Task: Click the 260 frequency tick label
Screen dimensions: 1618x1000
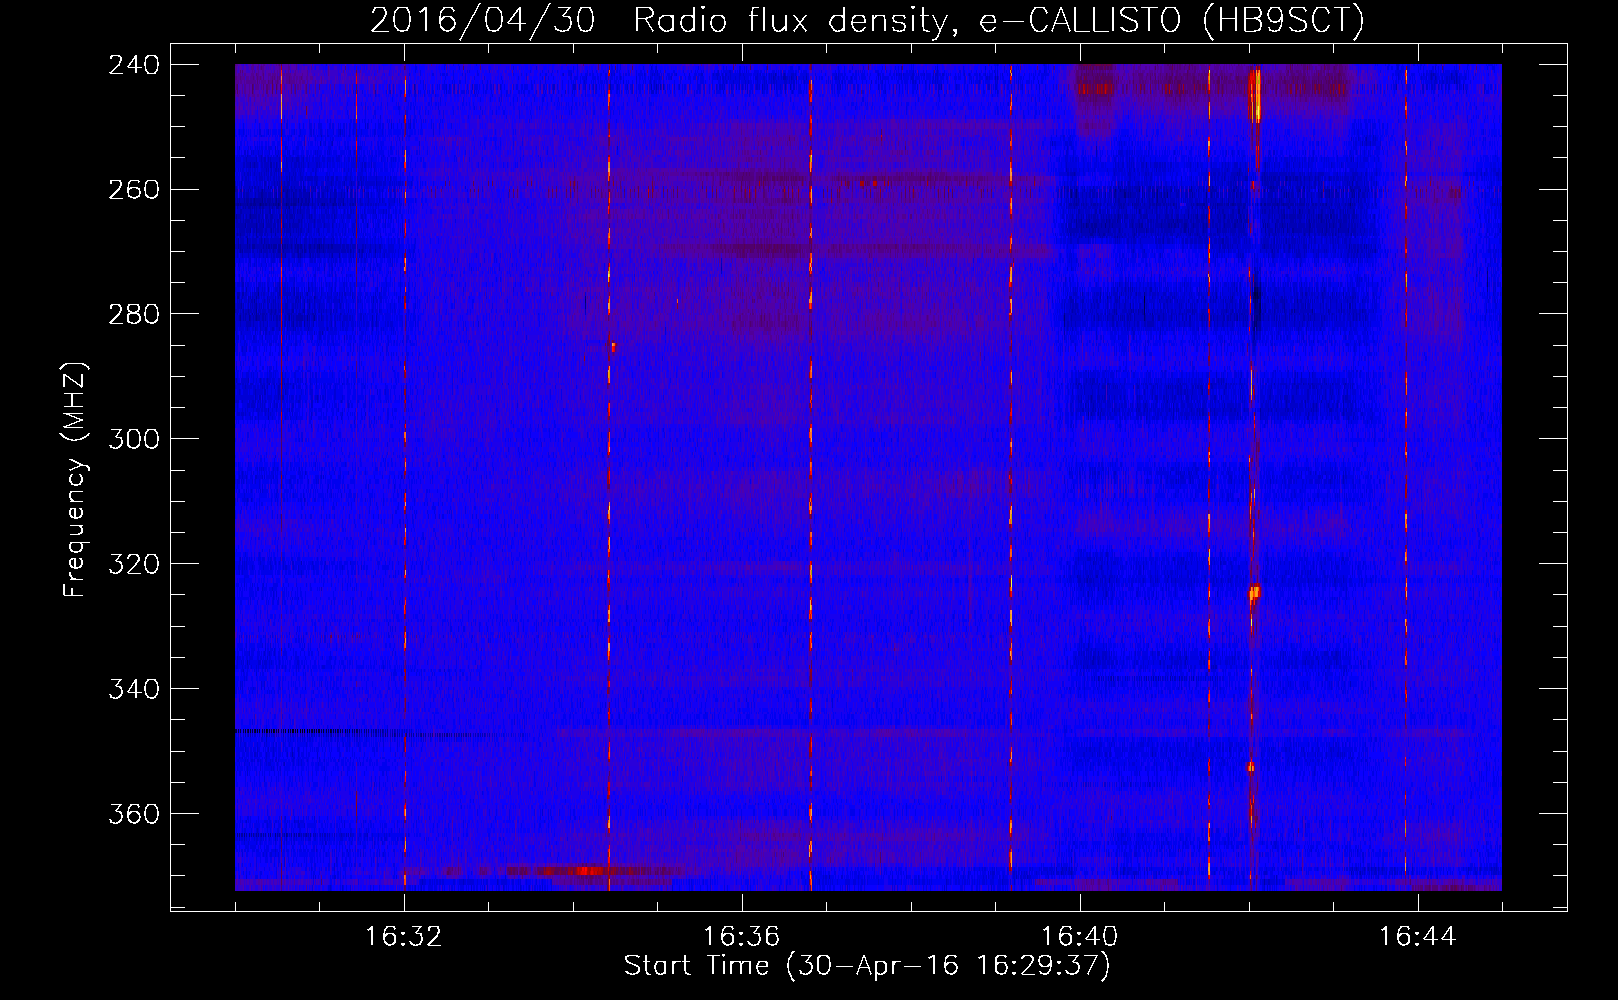Action: (134, 189)
